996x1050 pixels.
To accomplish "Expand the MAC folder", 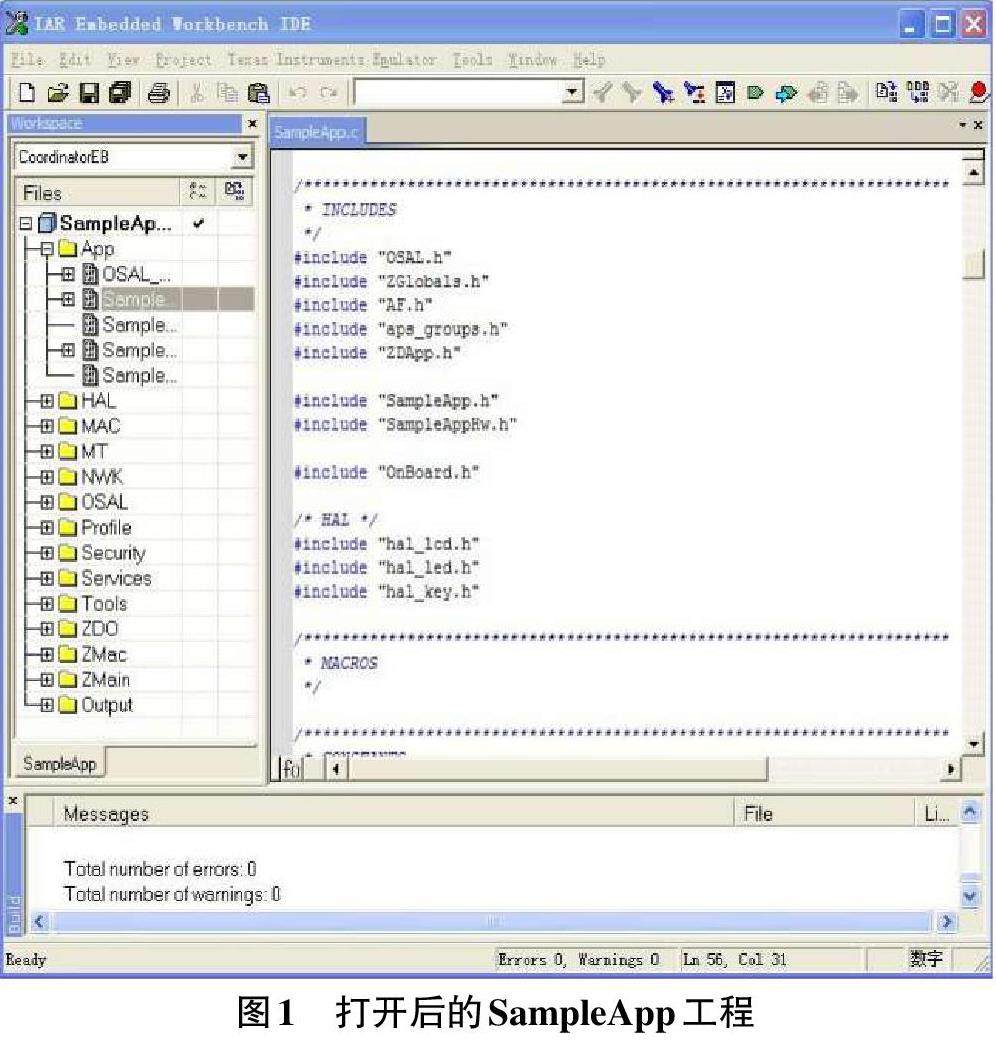I will [47, 427].
